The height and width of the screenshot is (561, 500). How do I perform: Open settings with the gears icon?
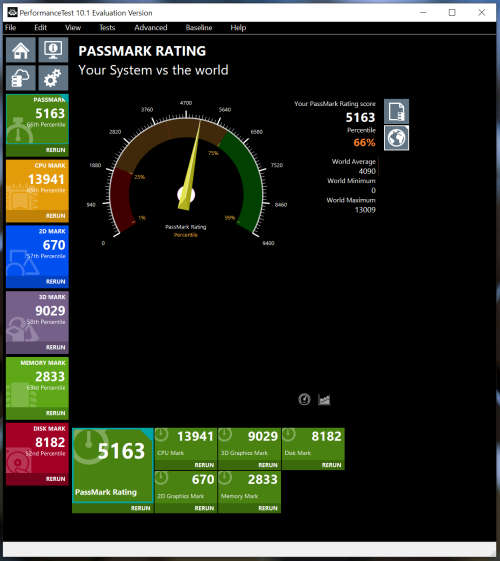tap(53, 78)
